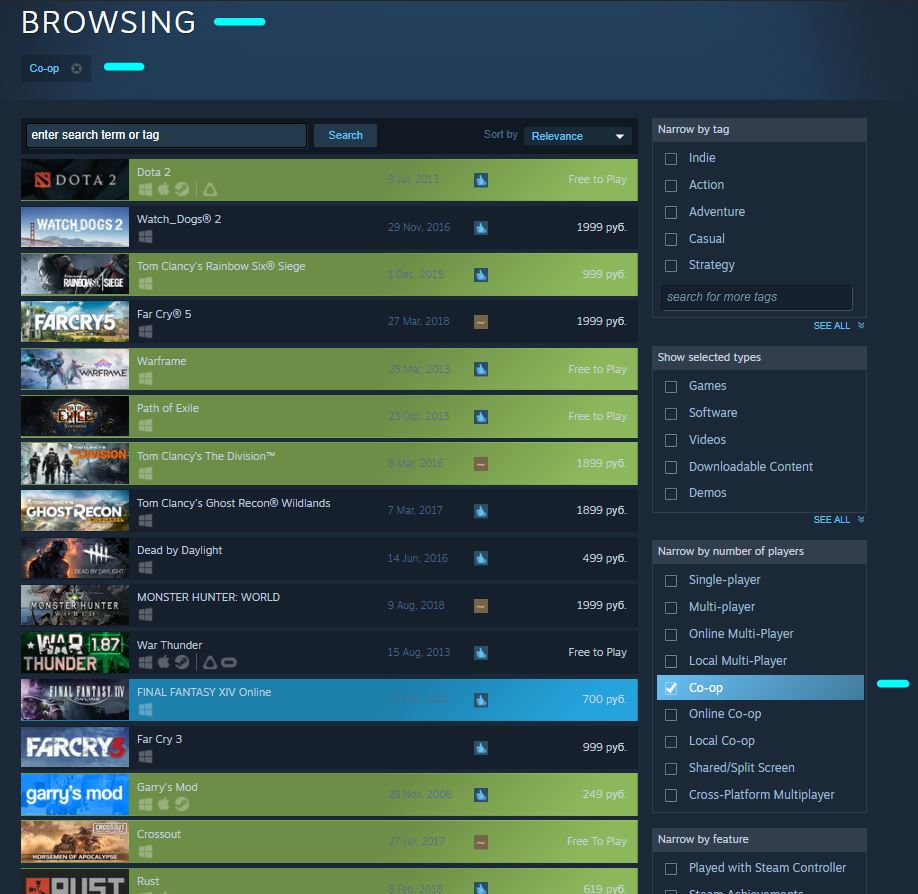Click the SteamOS icon under War Thunder
Image resolution: width=918 pixels, height=894 pixels.
pos(182,662)
